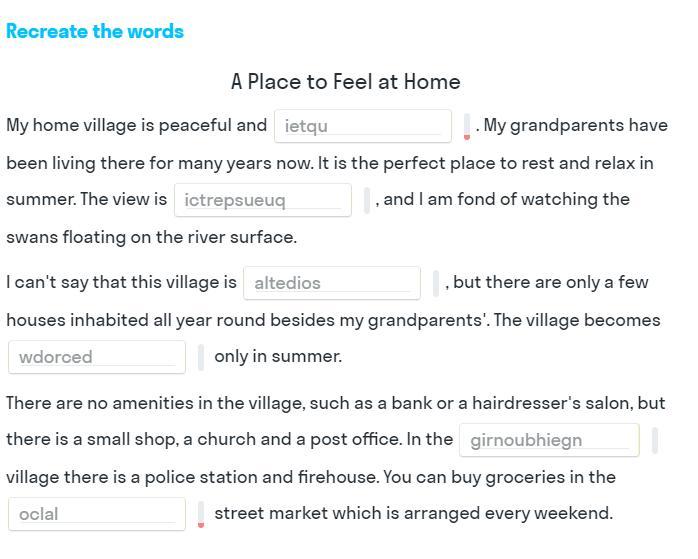Click the 'girnoubhiegn' input box

pyautogui.click(x=548, y=440)
